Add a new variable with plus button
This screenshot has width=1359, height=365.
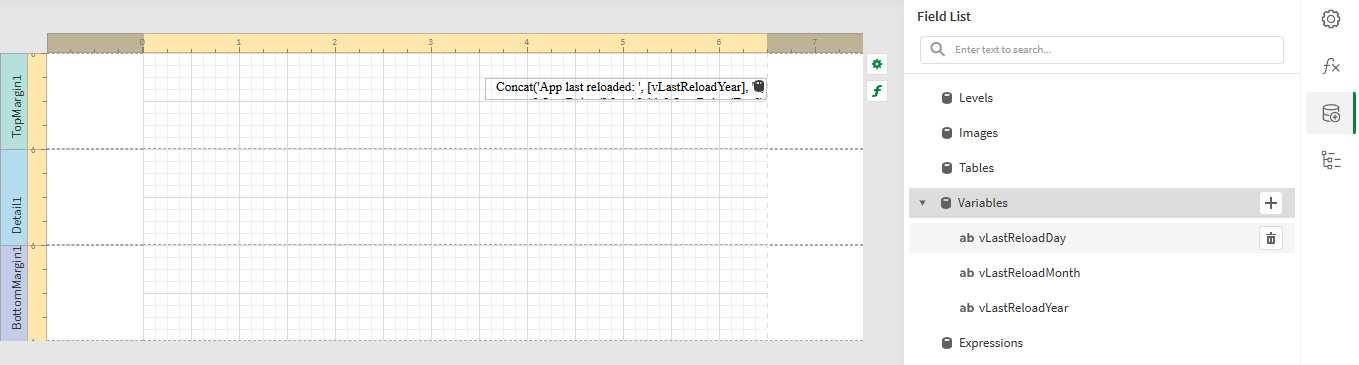coord(1270,203)
